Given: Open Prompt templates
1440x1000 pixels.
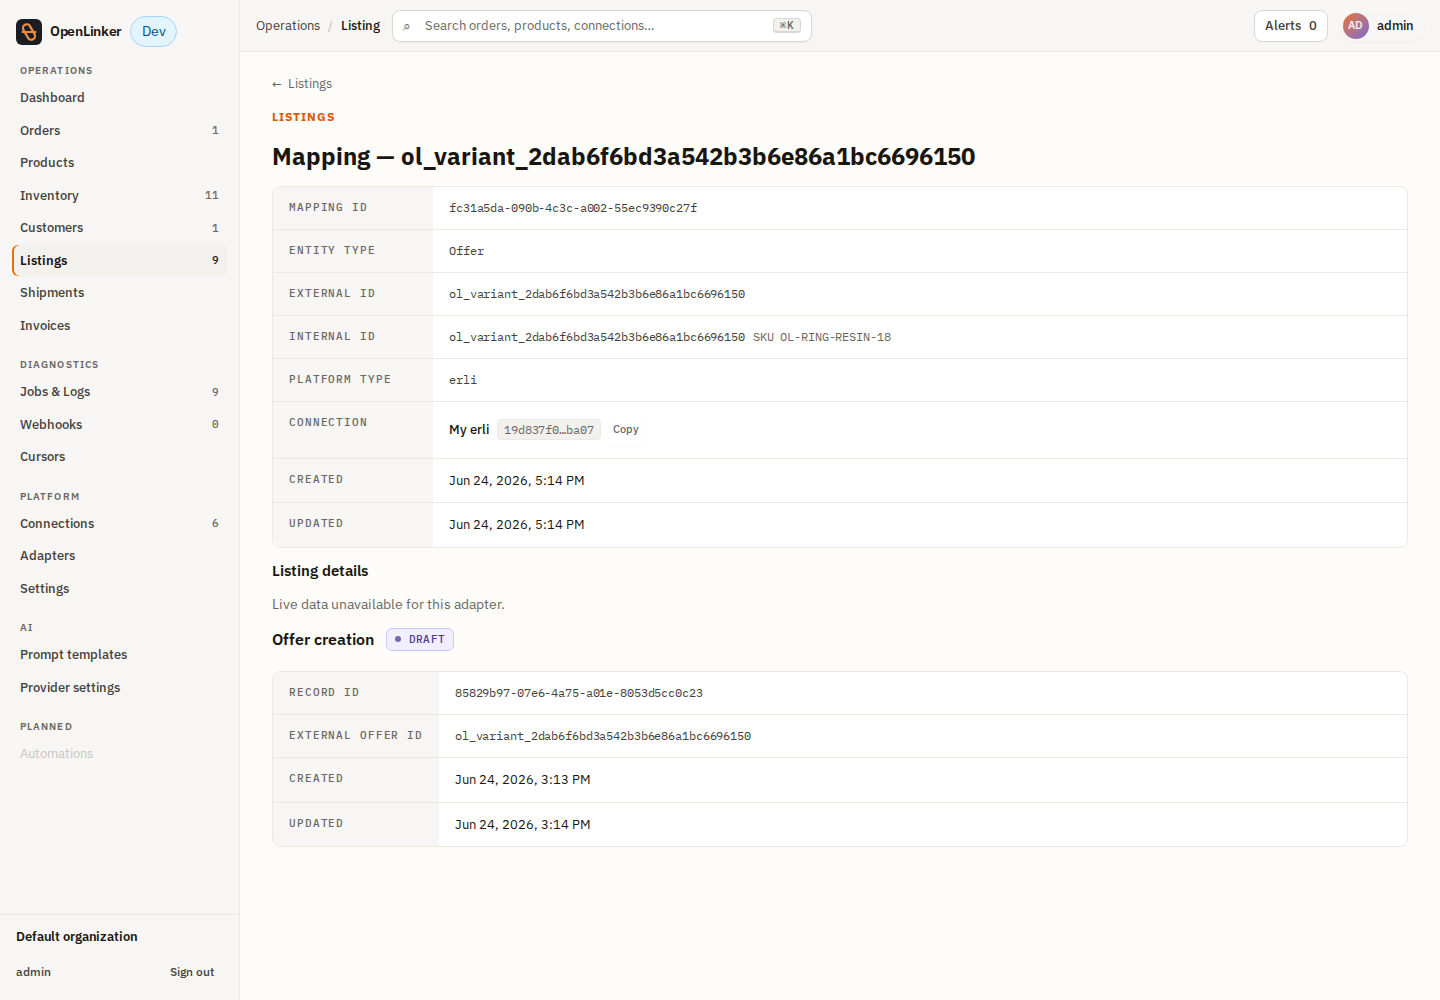Looking at the screenshot, I should (119, 655).
